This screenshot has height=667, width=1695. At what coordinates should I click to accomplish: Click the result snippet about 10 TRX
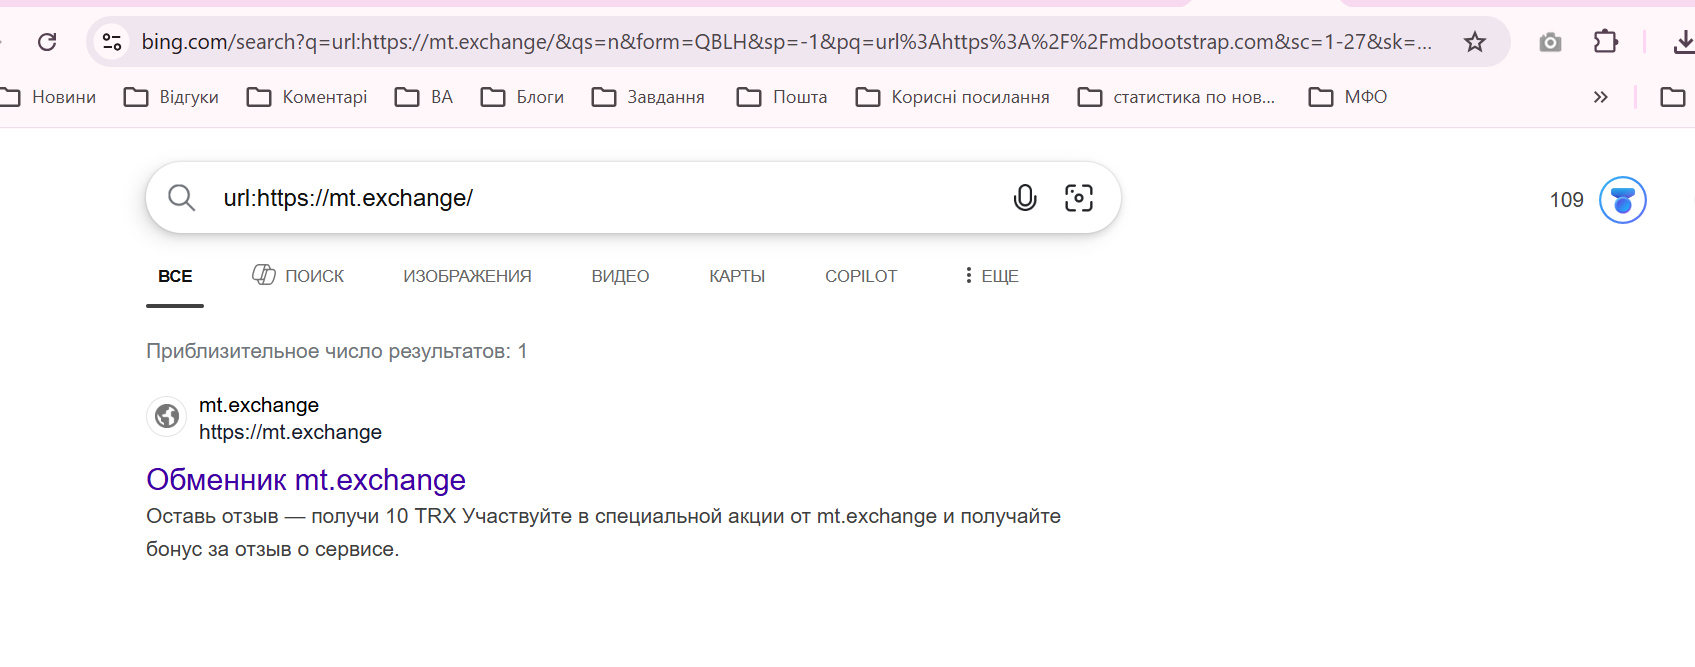pyautogui.click(x=603, y=532)
